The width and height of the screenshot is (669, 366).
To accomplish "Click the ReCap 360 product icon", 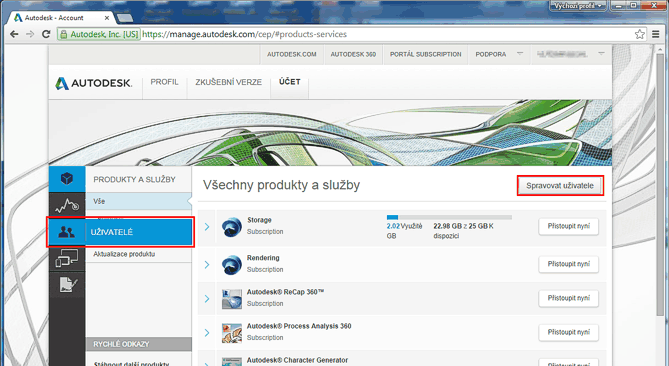I will click(232, 299).
